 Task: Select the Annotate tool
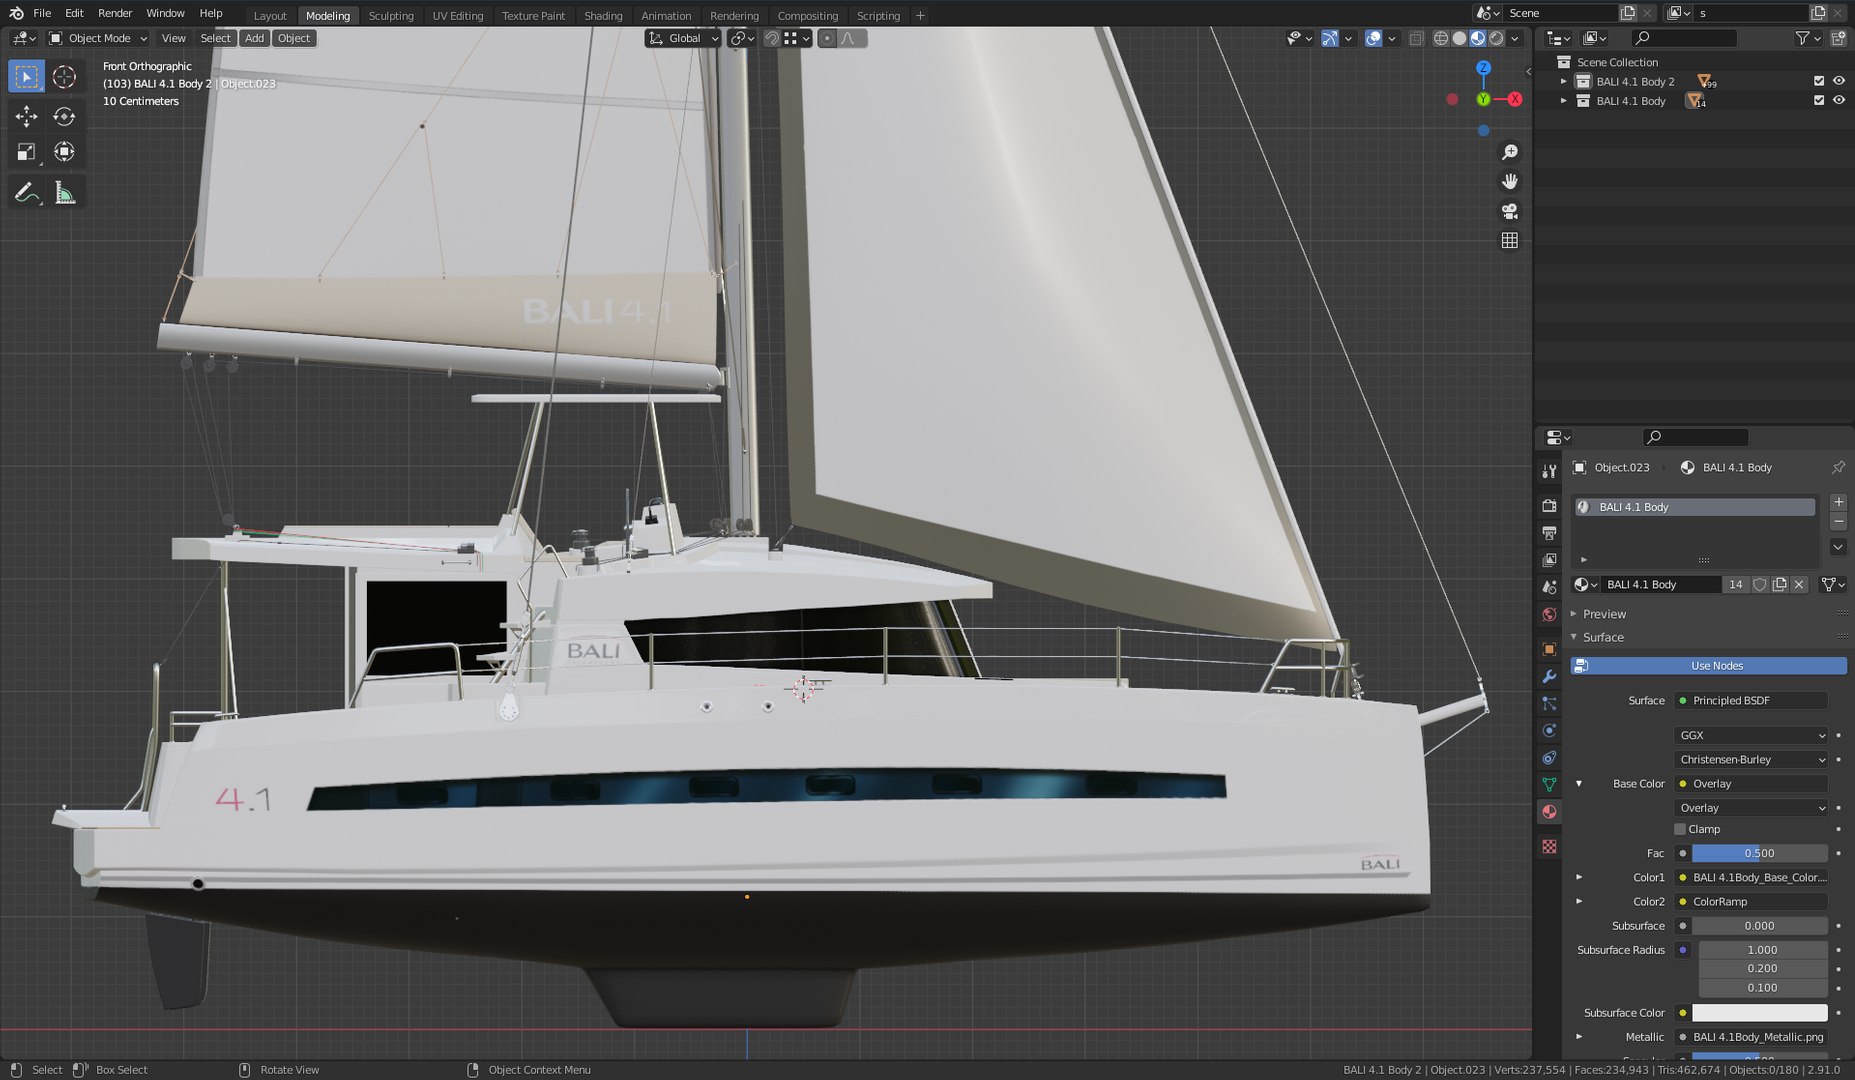coord(27,193)
